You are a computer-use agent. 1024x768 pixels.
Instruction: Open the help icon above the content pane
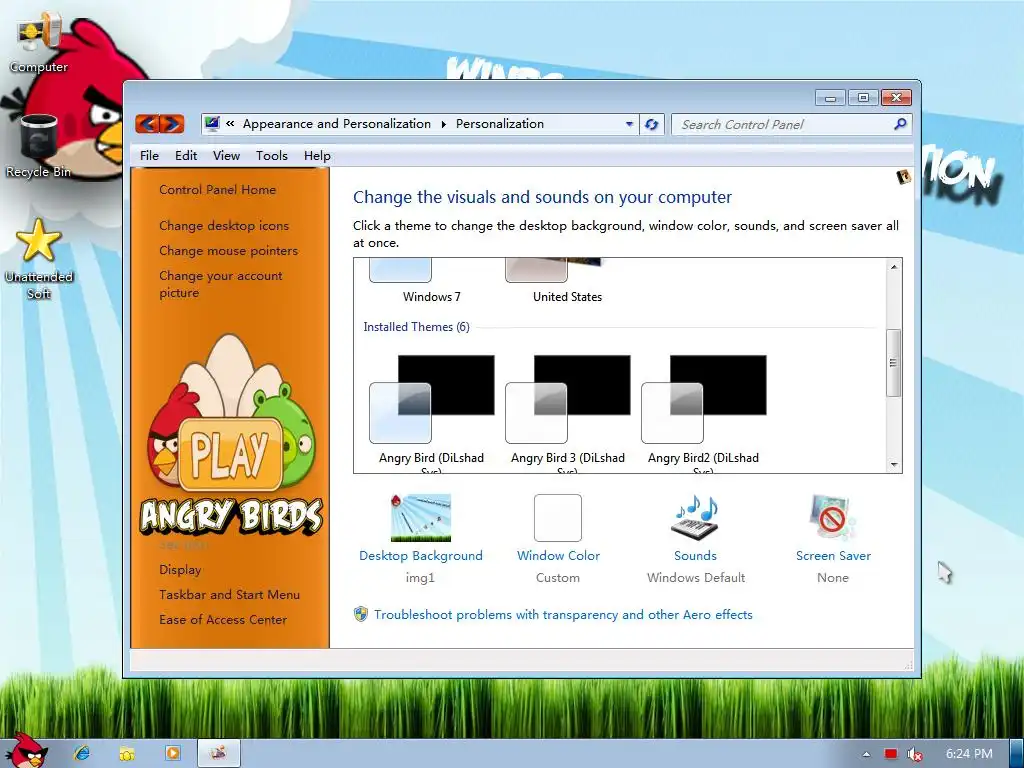tap(904, 176)
